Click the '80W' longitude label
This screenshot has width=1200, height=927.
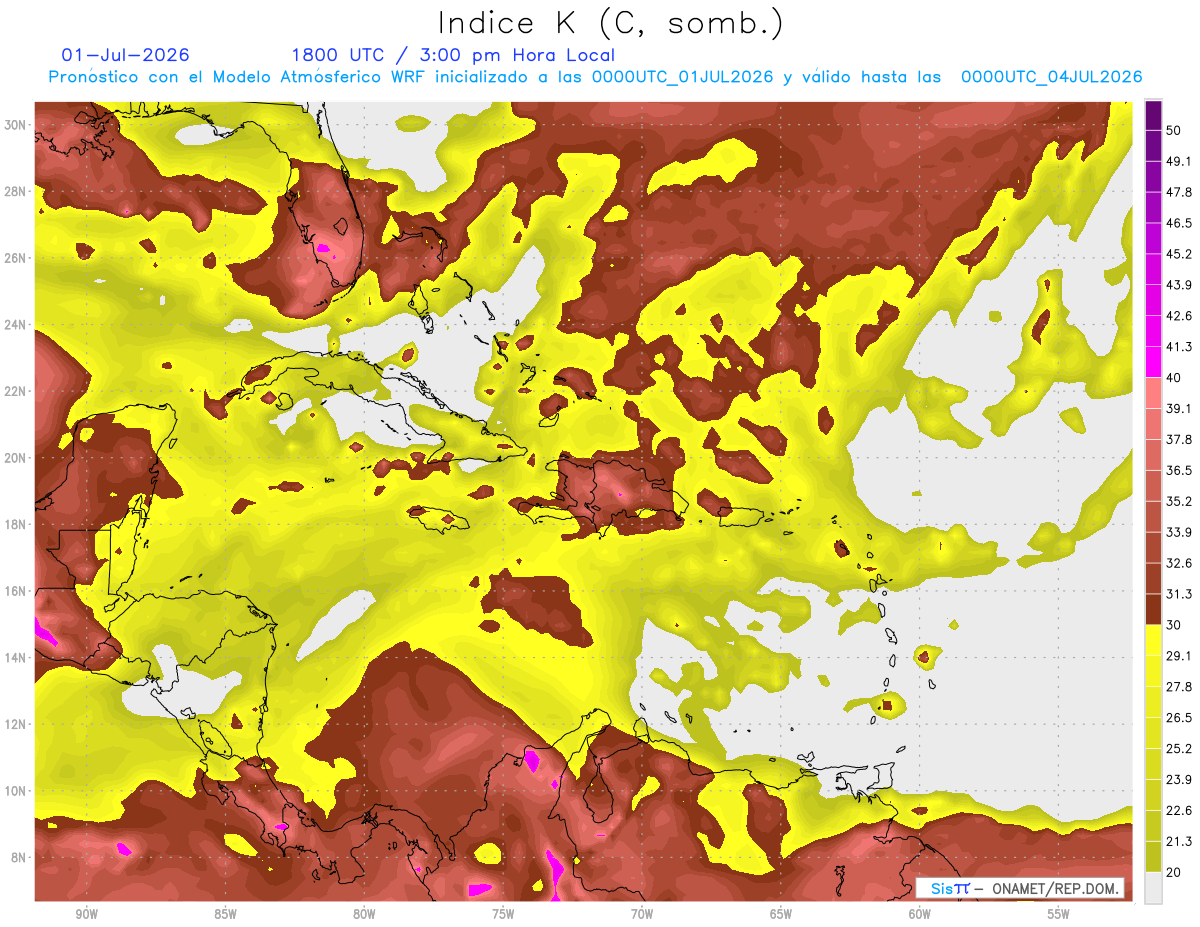[x=364, y=915]
